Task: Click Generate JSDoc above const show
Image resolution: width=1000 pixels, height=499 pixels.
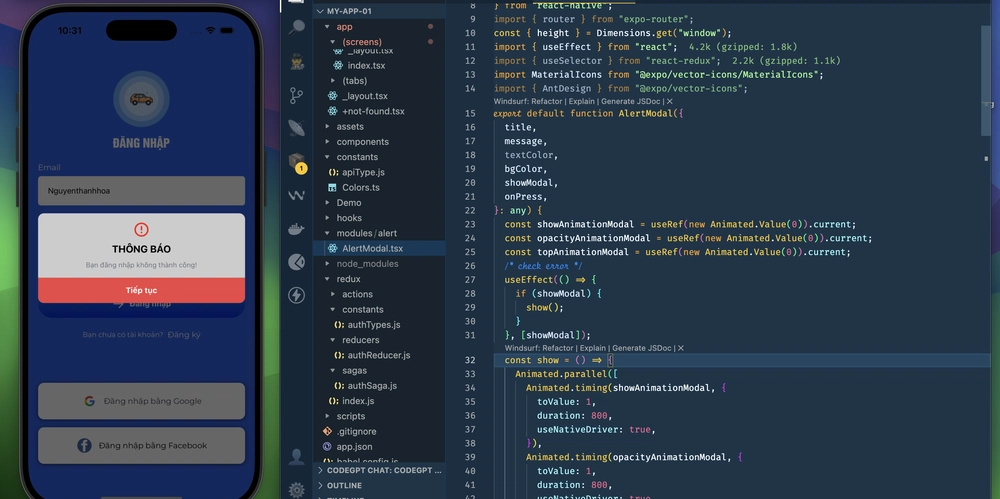Action: (643, 348)
